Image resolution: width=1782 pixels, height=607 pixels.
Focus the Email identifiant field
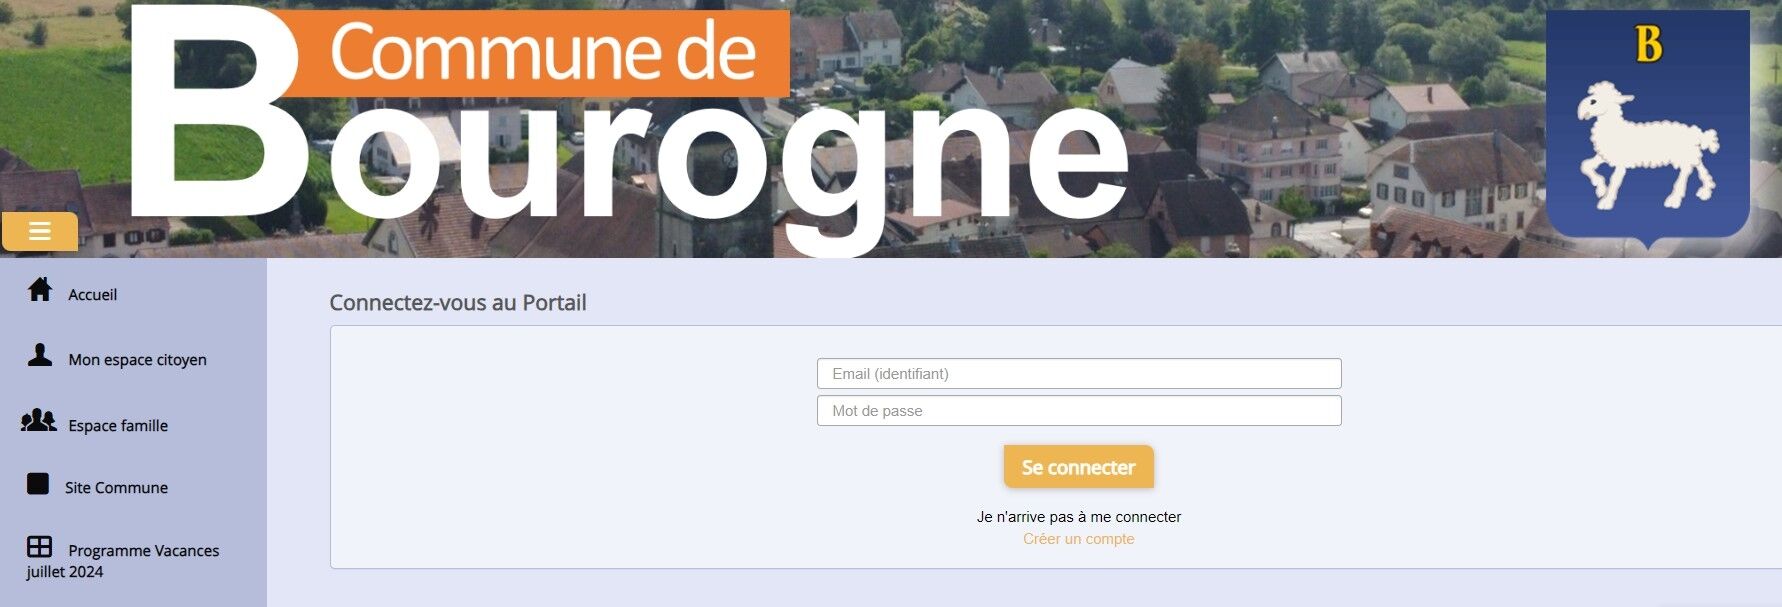[1079, 374]
